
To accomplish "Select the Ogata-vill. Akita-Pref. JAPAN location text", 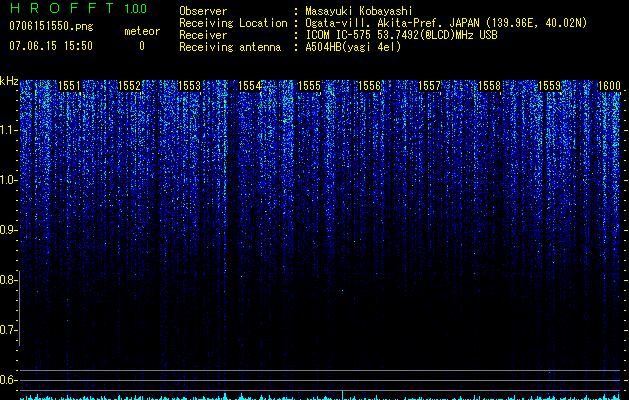I will pos(446,23).
